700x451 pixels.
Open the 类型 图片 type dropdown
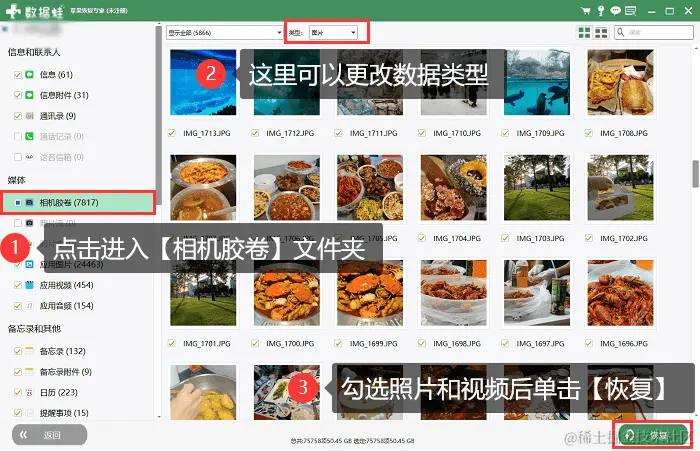(333, 32)
